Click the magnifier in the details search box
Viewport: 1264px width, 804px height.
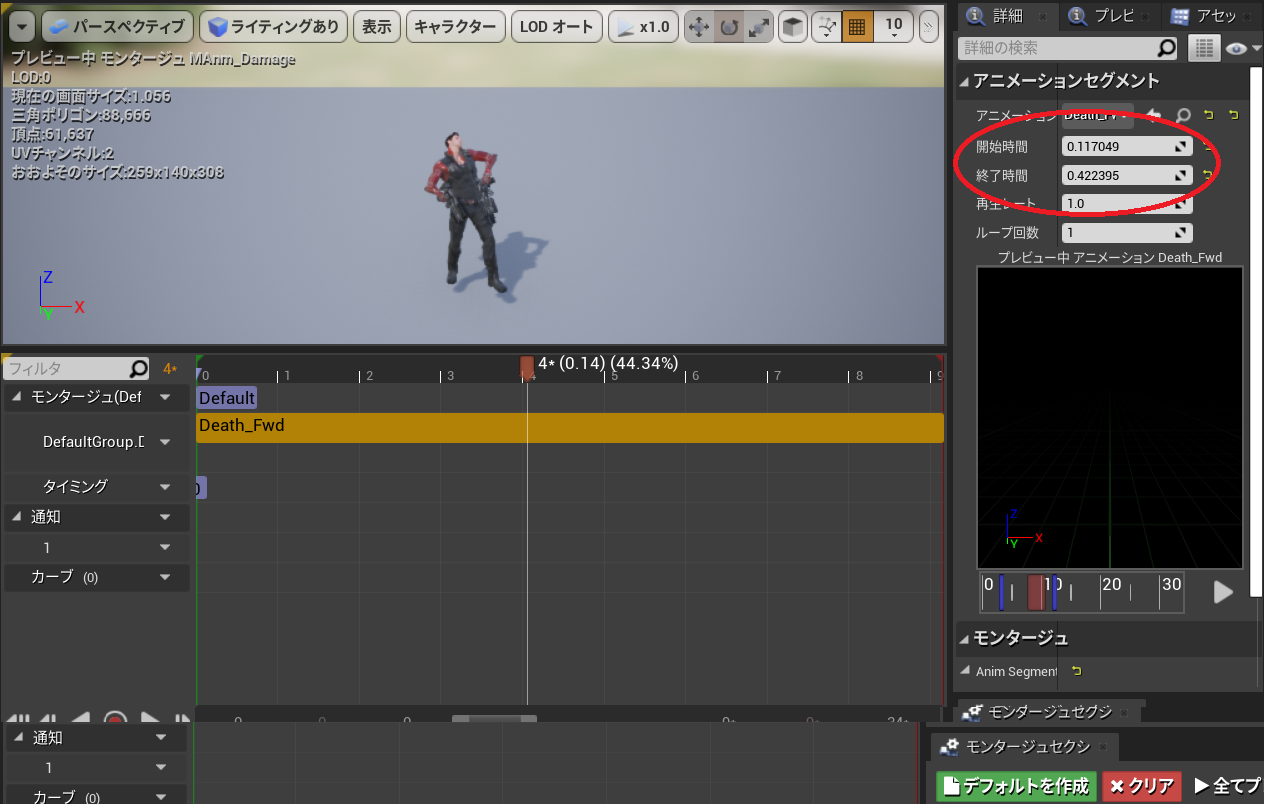[1166, 47]
